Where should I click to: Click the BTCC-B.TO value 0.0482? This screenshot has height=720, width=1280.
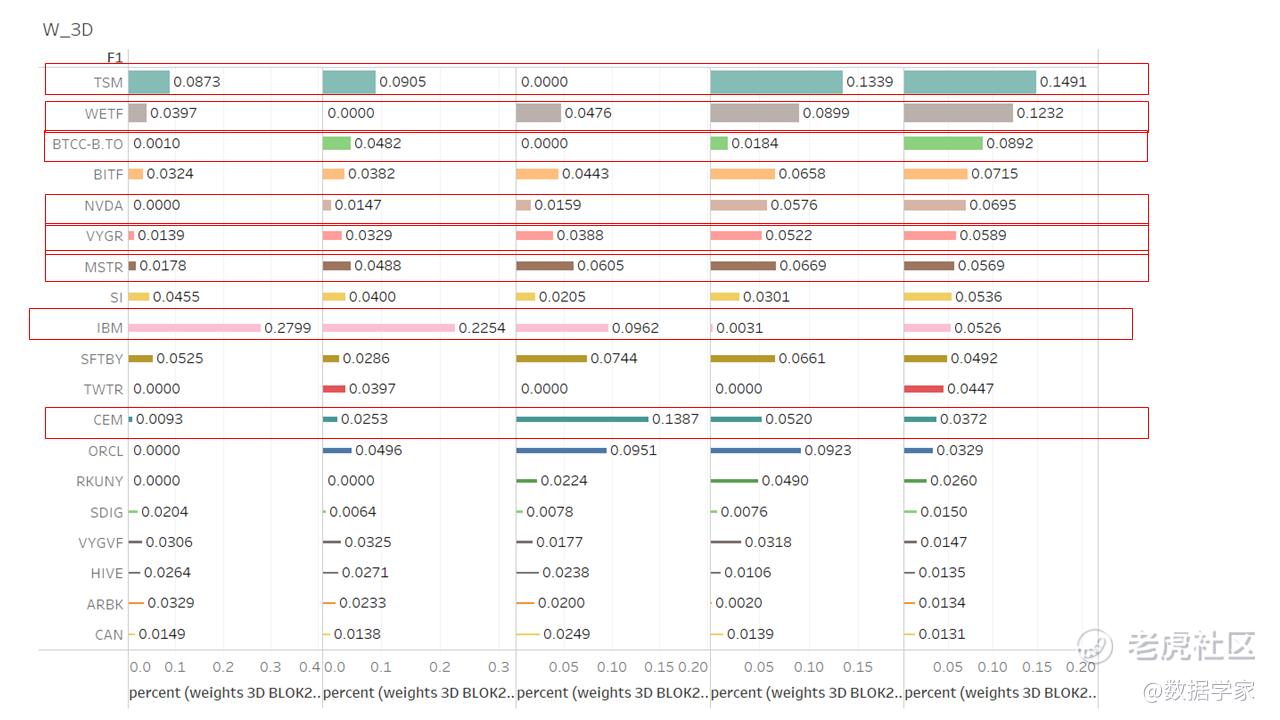(x=378, y=143)
